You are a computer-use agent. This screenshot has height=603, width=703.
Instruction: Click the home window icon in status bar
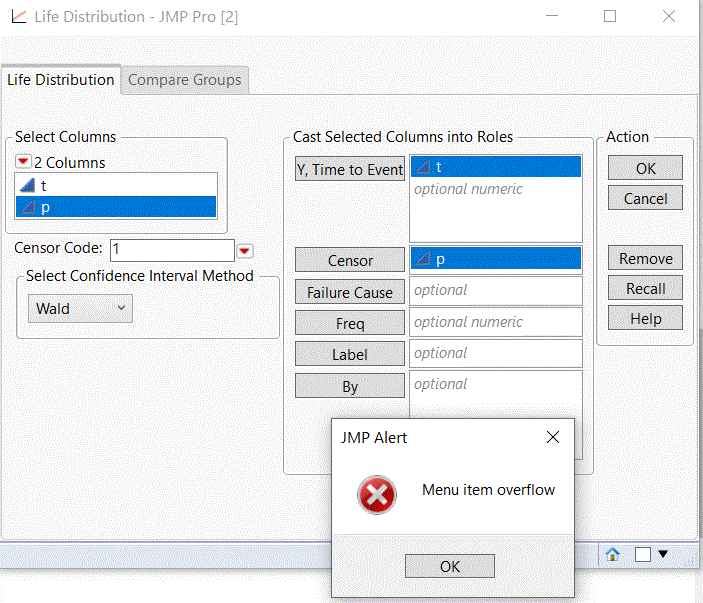(x=613, y=554)
